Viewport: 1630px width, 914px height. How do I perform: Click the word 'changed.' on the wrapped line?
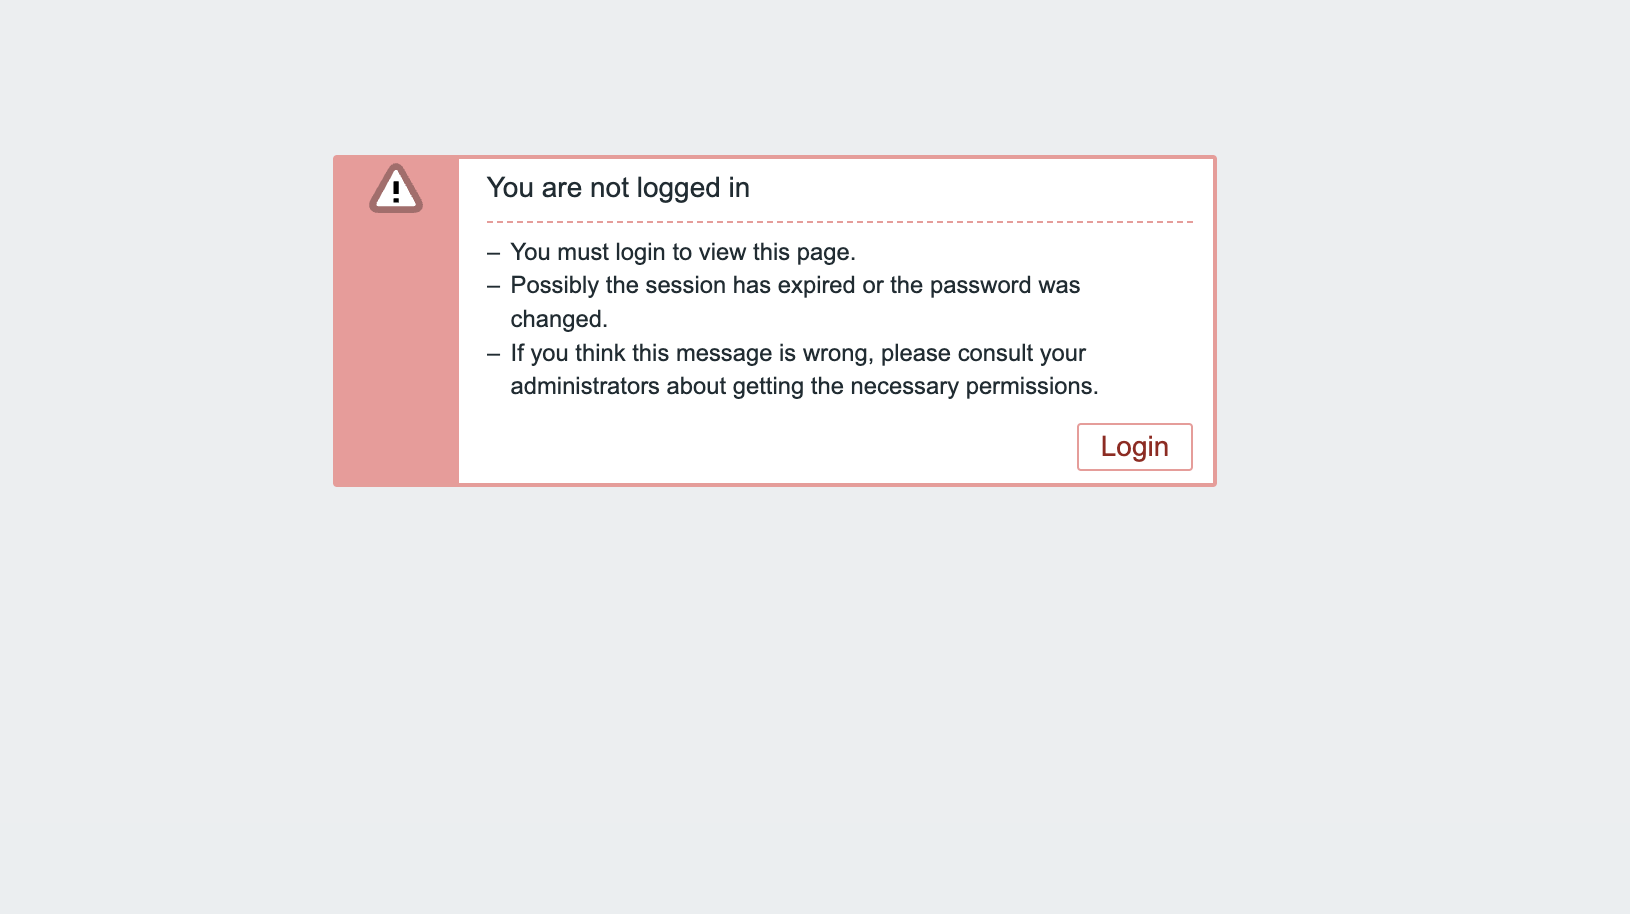click(559, 319)
